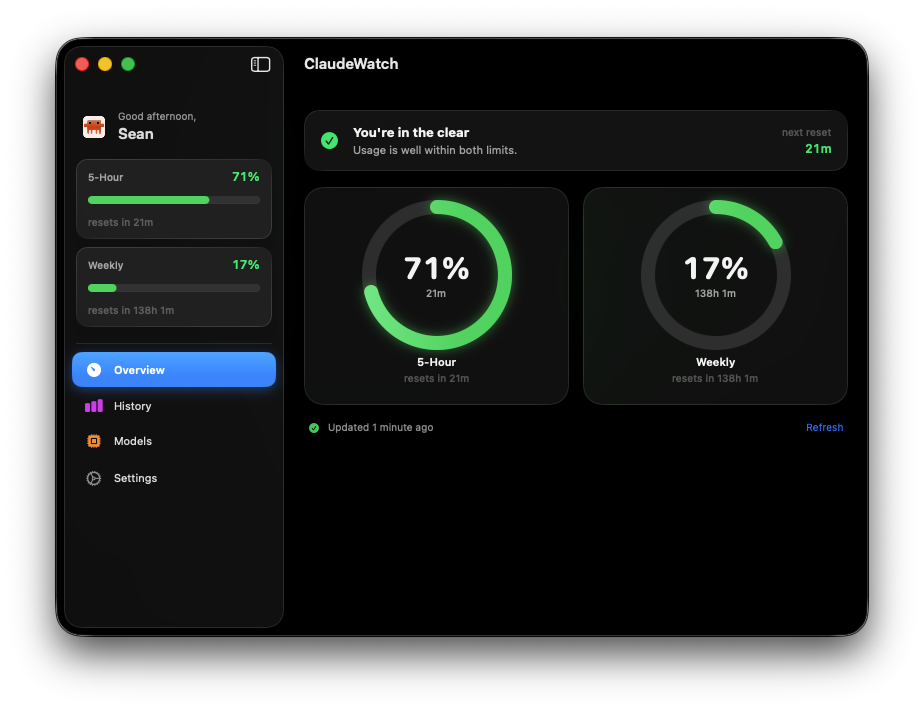Click the sidebar 17% value

click(x=246, y=265)
